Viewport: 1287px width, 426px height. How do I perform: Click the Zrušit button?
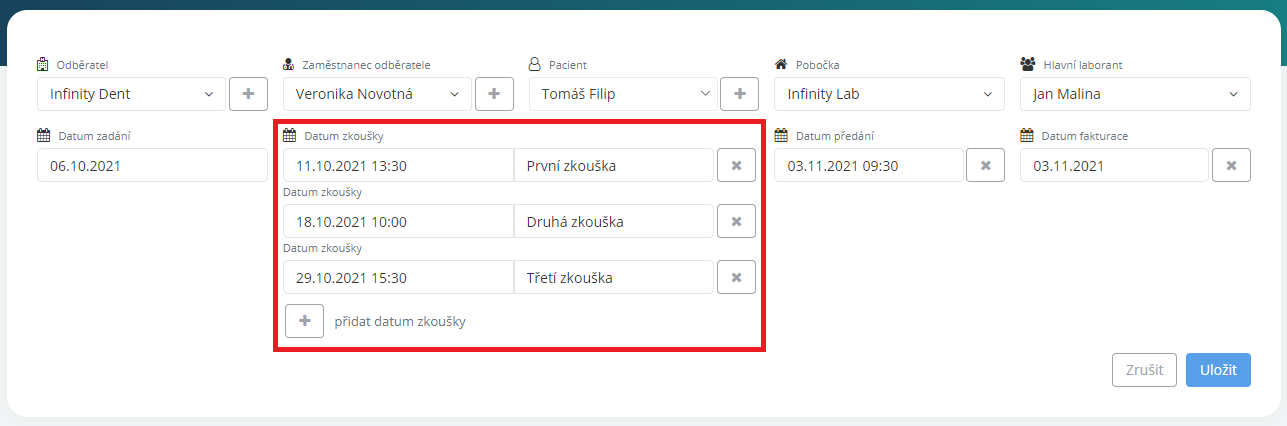[x=1144, y=370]
